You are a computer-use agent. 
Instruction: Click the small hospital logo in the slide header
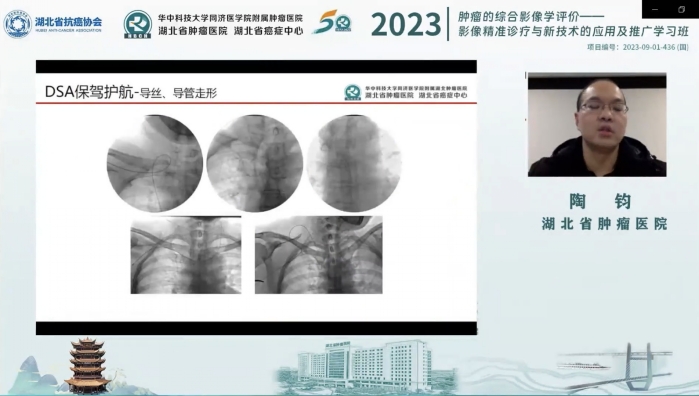point(353,92)
